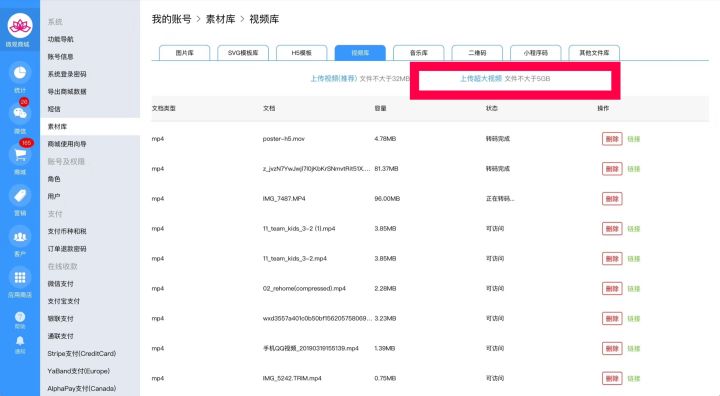Delete the 81.37MB video file
This screenshot has height=396, width=720.
click(612, 169)
